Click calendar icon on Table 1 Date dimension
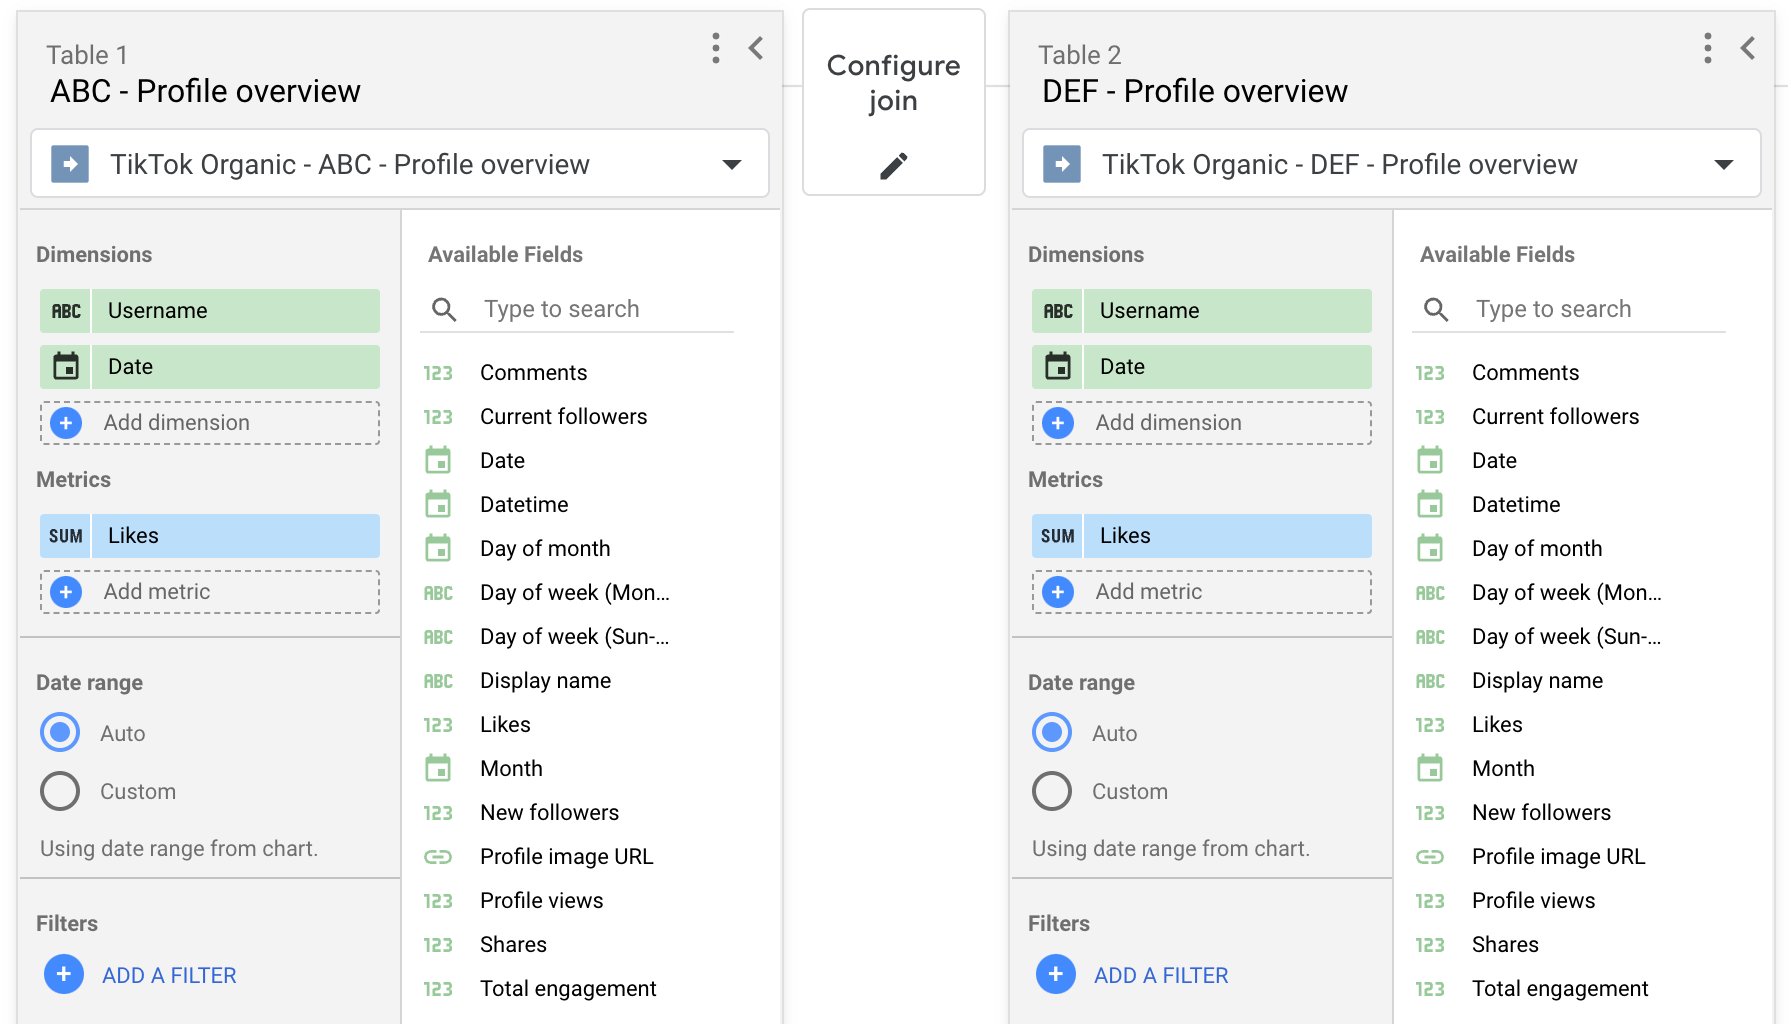 click(x=66, y=367)
